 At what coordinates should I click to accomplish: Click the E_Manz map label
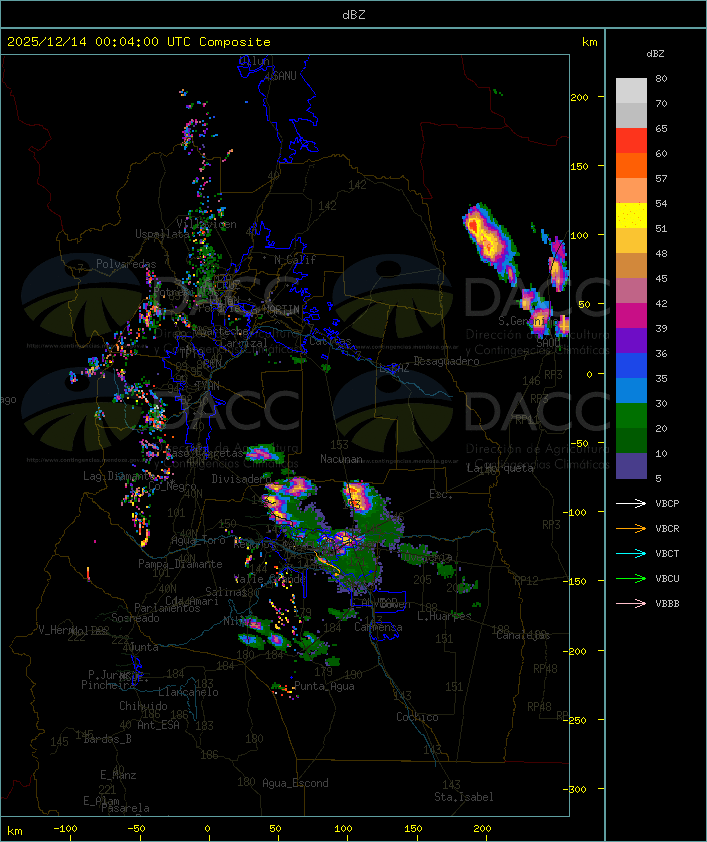click(x=118, y=775)
